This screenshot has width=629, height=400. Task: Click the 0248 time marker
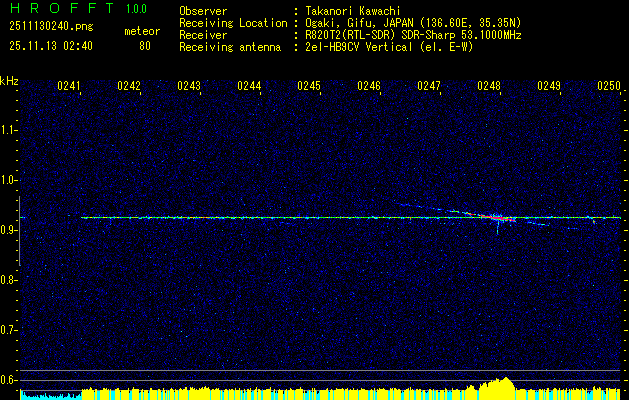[489, 87]
